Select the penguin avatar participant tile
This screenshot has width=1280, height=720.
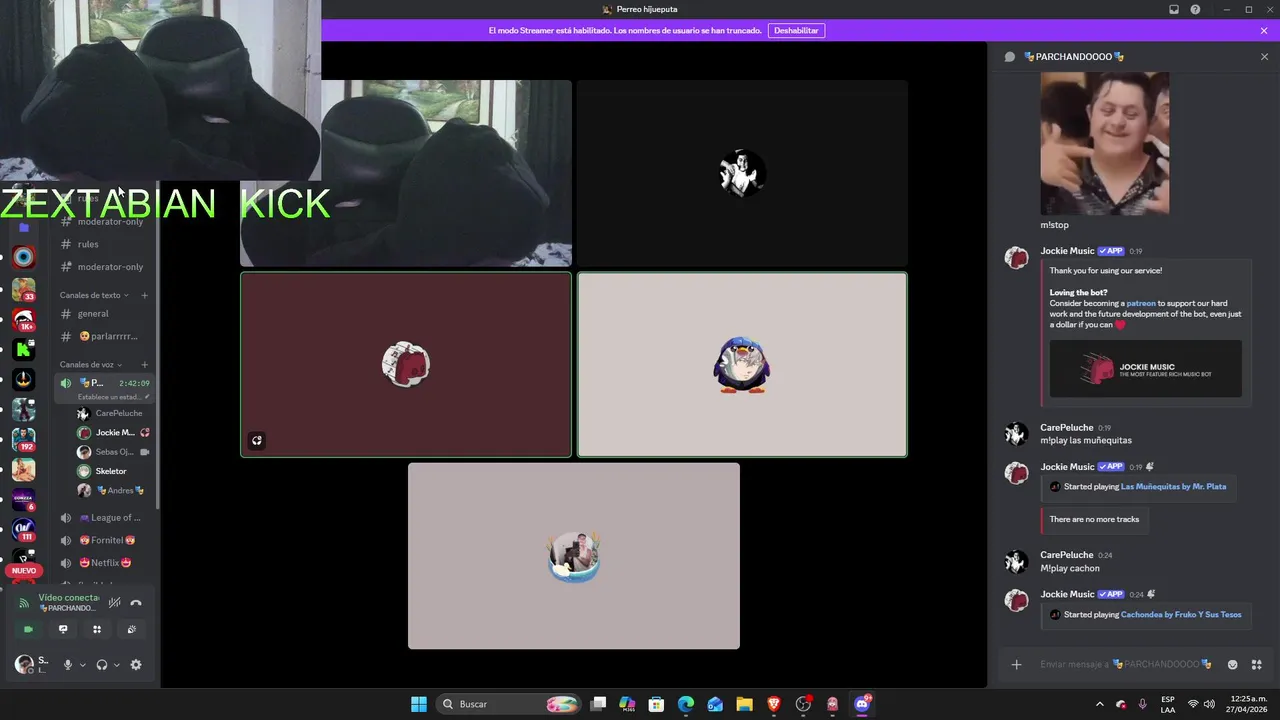point(742,365)
